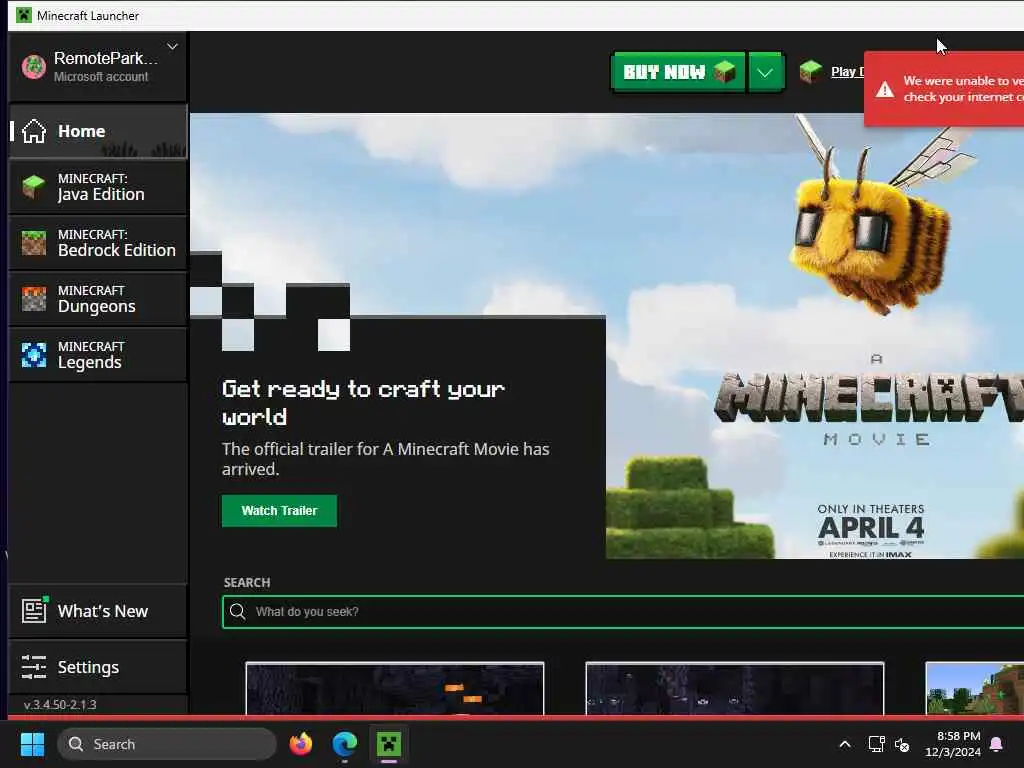Open the clock showing 8:58 PM
This screenshot has width=1024, height=768.
pos(953,744)
